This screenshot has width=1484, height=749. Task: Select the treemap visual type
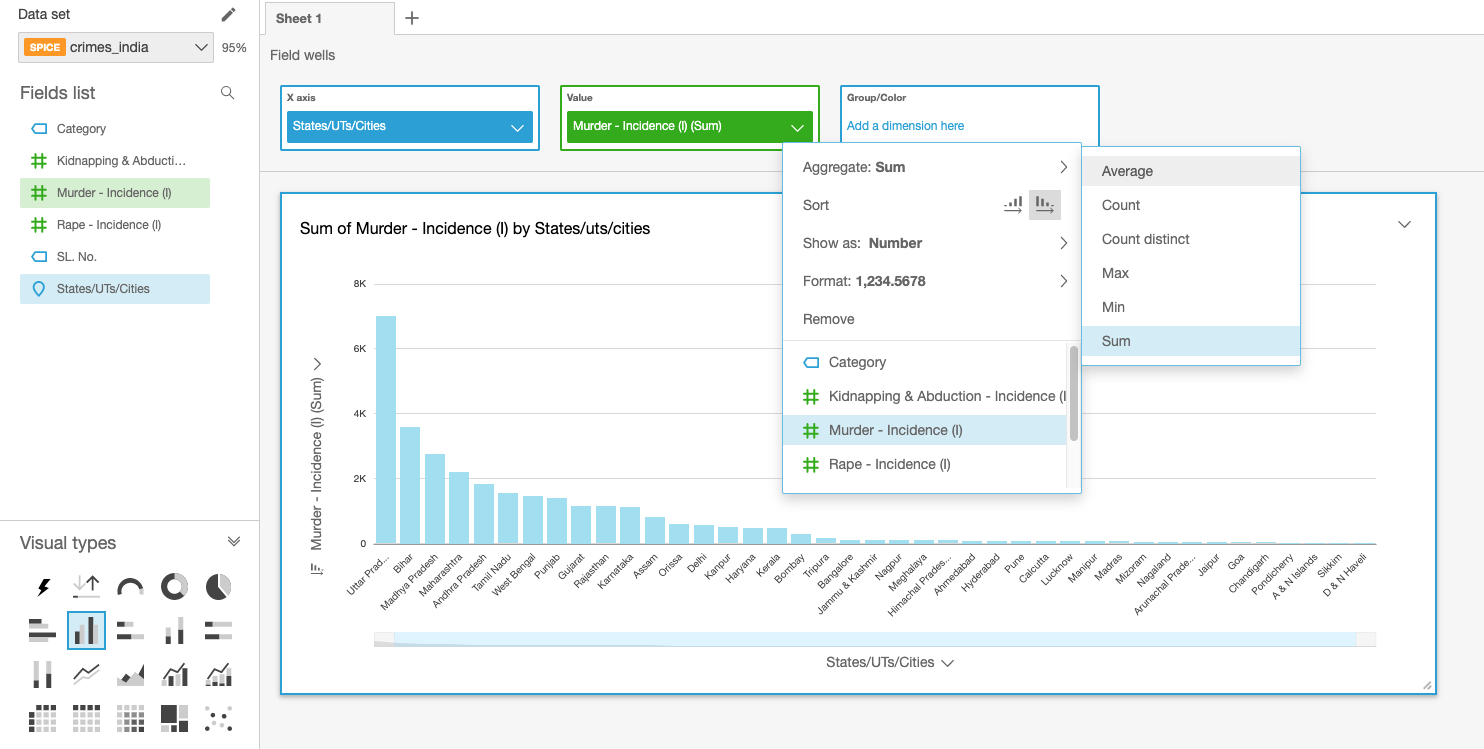pyautogui.click(x=174, y=718)
